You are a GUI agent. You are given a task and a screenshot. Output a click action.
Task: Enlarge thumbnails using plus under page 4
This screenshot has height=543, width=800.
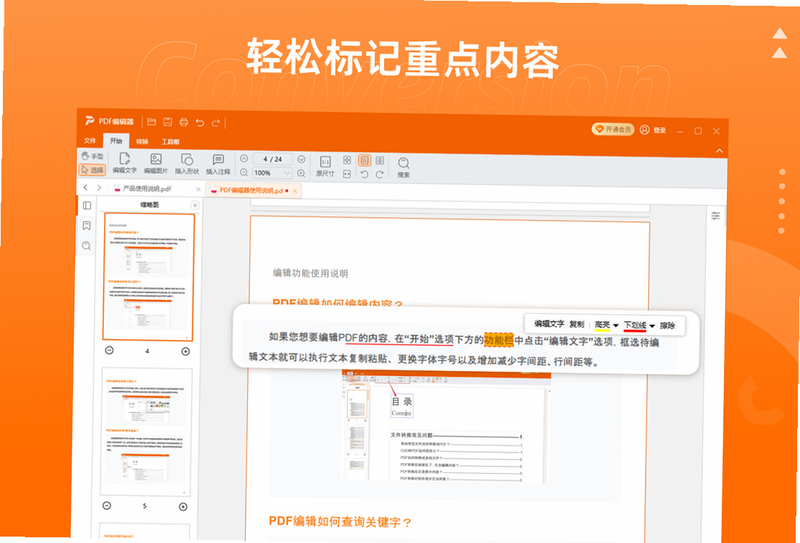186,352
